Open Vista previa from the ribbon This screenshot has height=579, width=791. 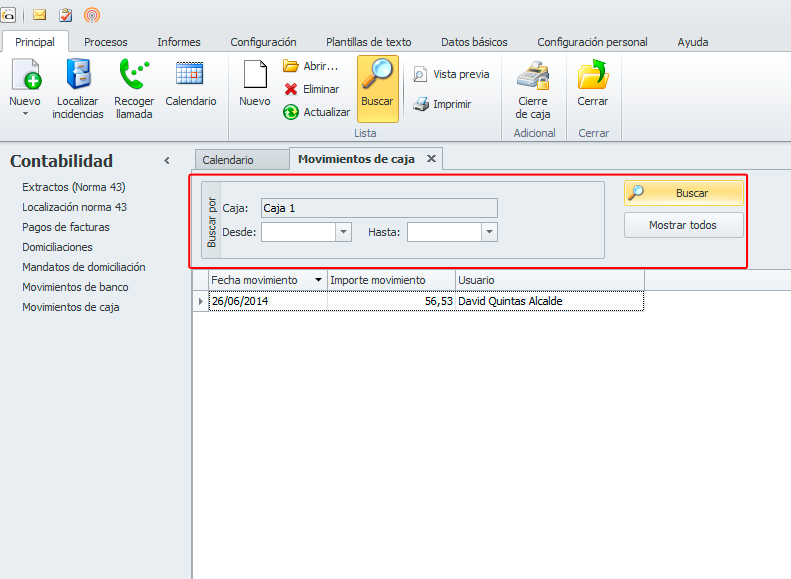click(452, 74)
